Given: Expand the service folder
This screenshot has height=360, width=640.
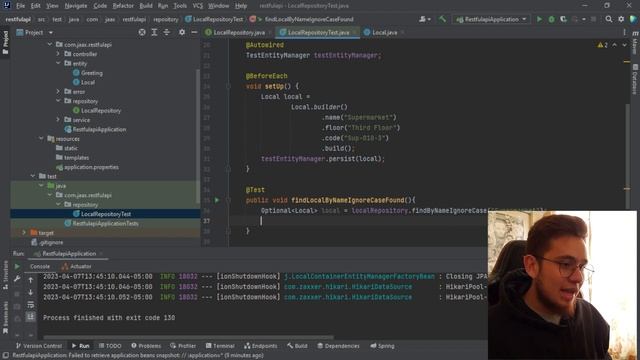Looking at the screenshot, I should coord(58,120).
